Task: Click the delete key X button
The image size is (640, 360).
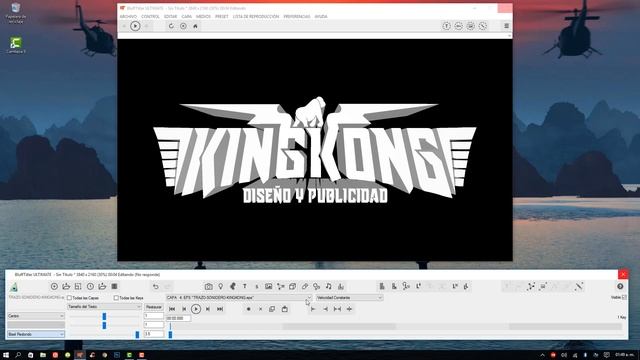Action: click(x=260, y=309)
